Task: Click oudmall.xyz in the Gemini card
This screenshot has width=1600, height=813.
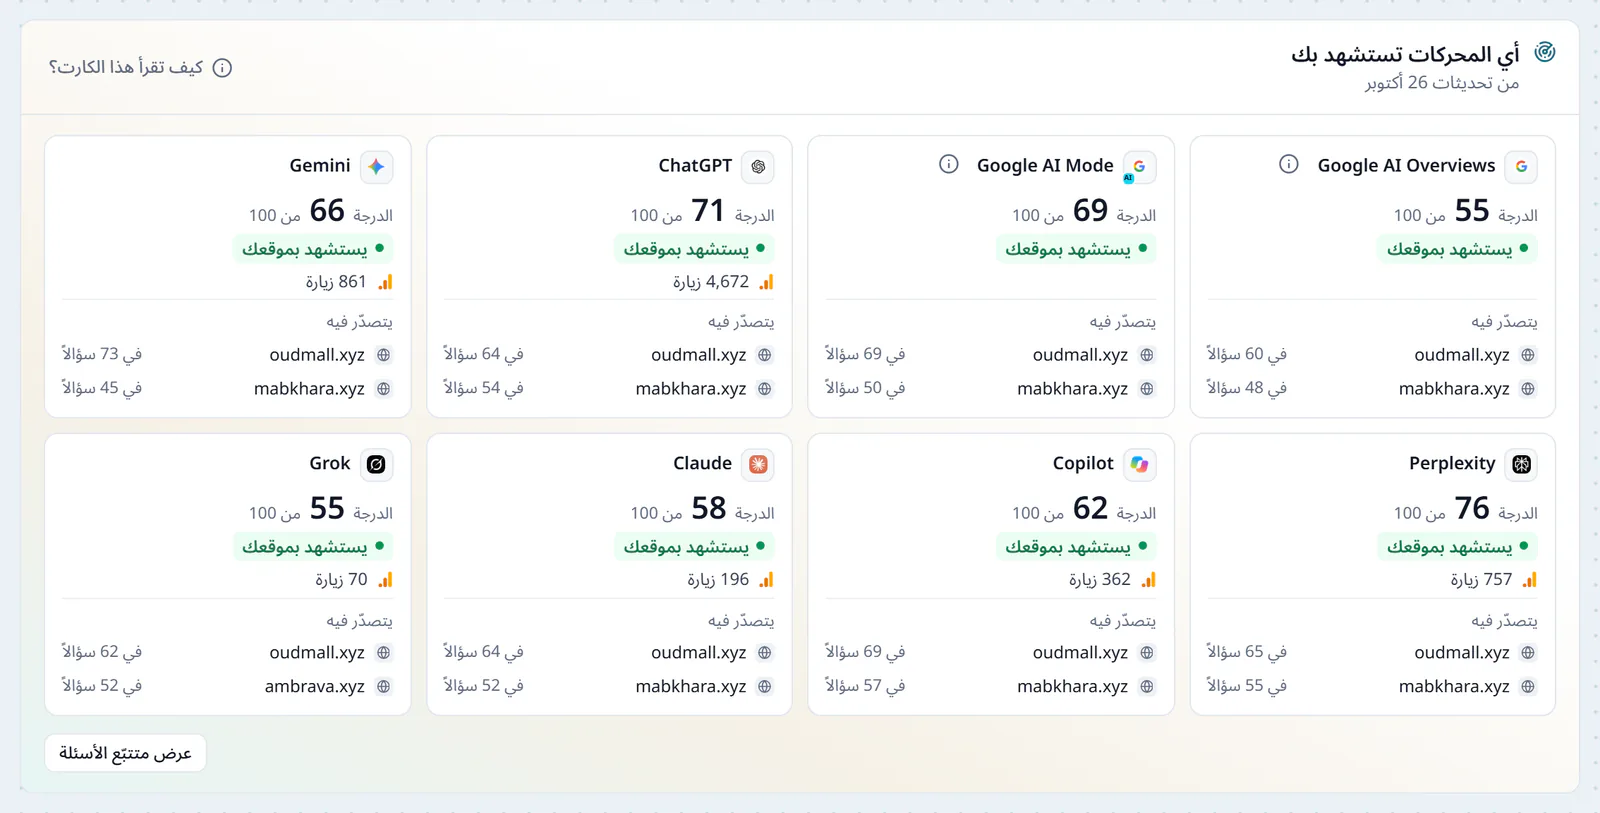Action: pos(317,355)
